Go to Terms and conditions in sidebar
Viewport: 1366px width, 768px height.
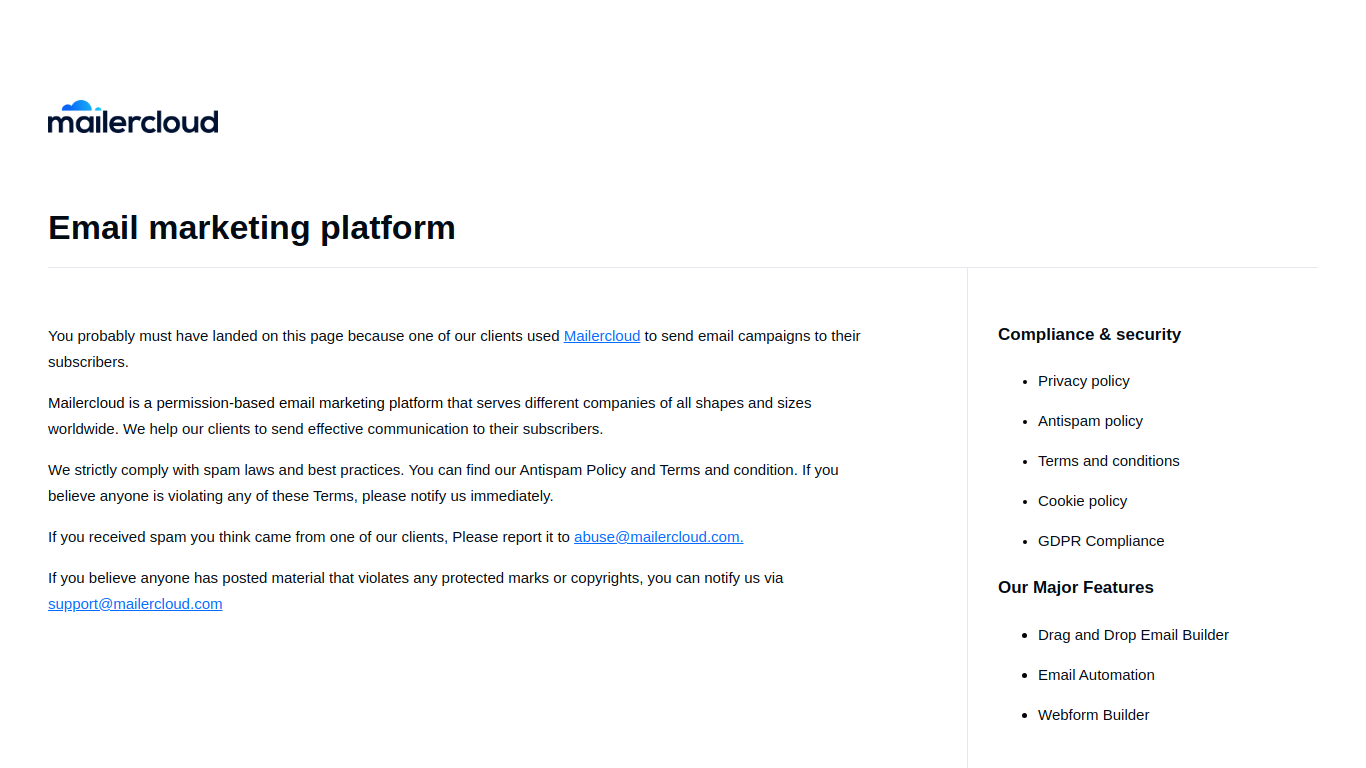[x=1109, y=461]
